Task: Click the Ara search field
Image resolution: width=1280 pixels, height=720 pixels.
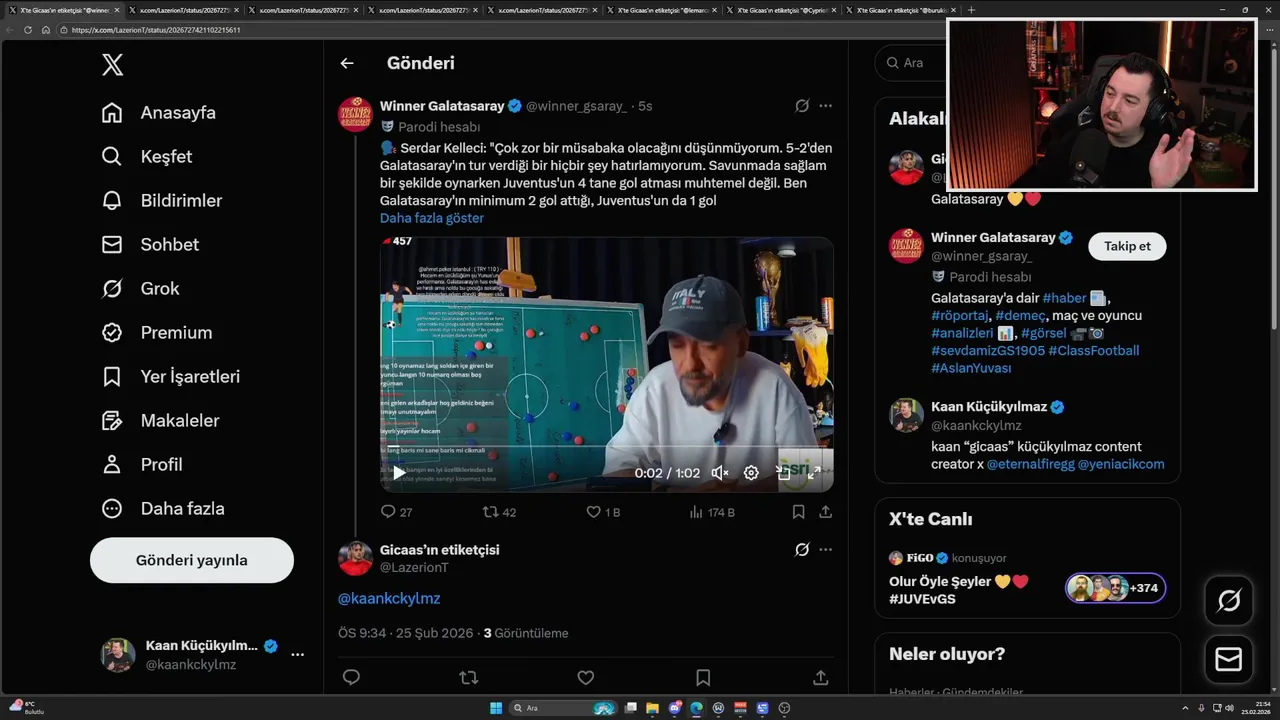Action: point(912,63)
